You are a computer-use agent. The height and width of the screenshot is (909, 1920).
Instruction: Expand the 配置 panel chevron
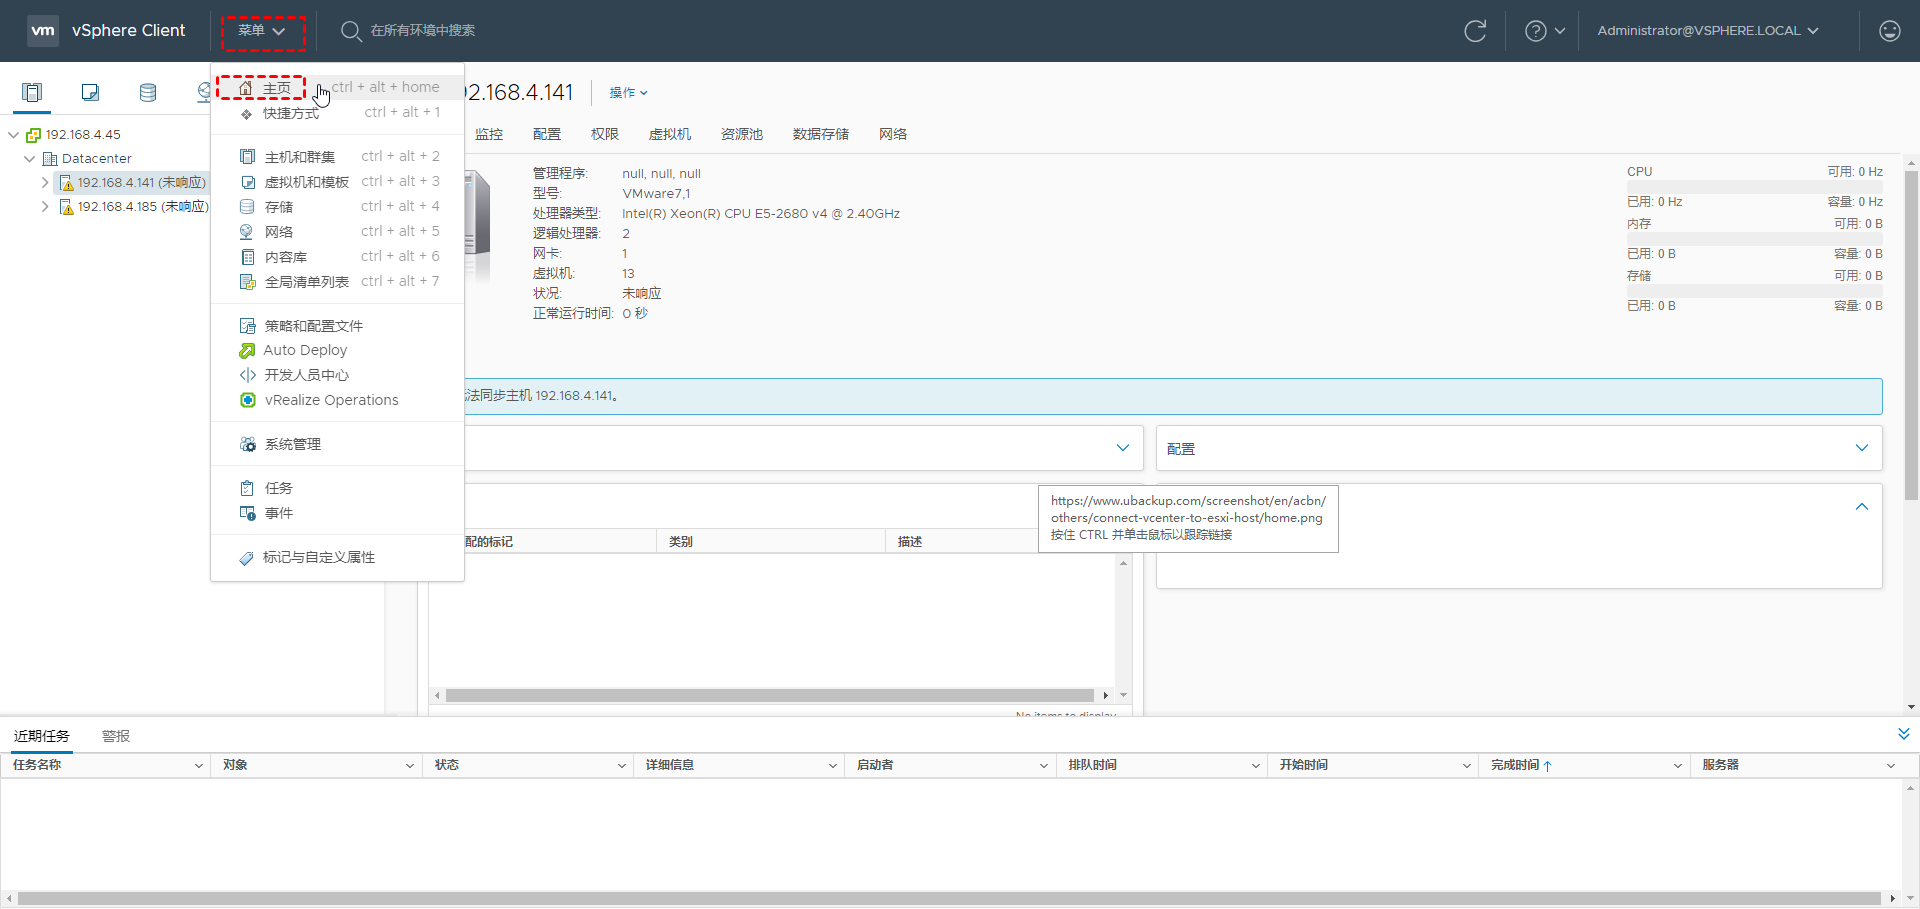pos(1861,448)
